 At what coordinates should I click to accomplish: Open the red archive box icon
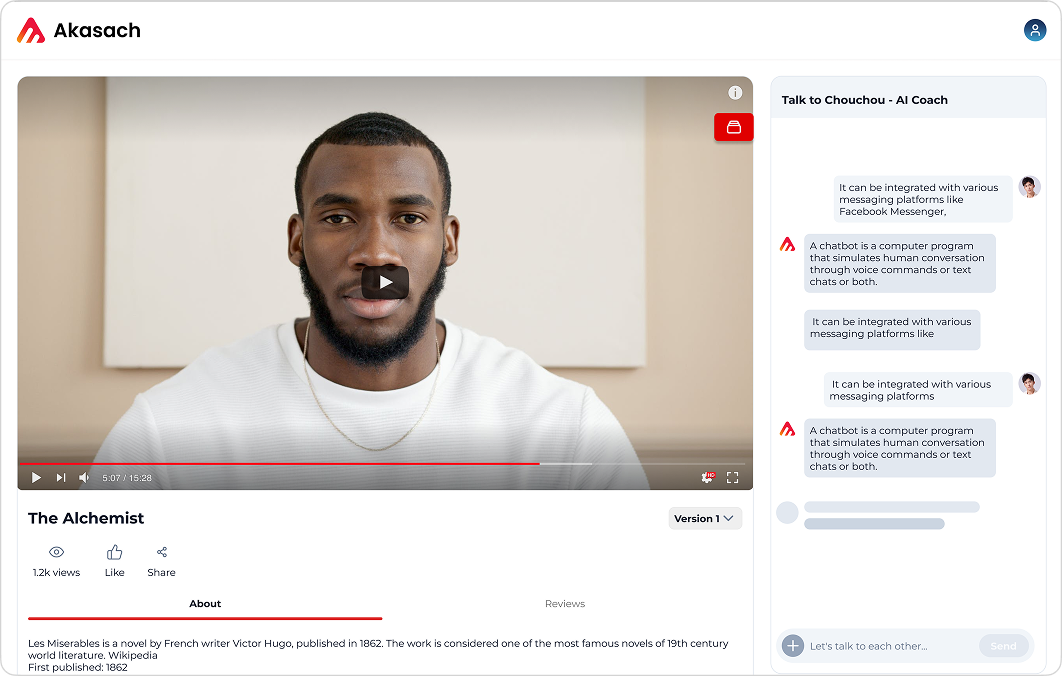pos(733,127)
